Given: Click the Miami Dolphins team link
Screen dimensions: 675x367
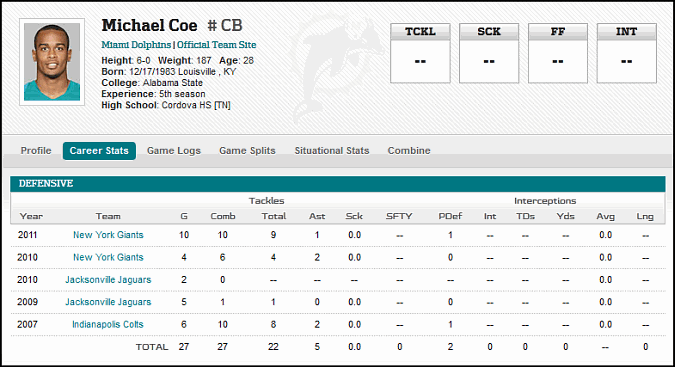Looking at the screenshot, I should point(136,45).
